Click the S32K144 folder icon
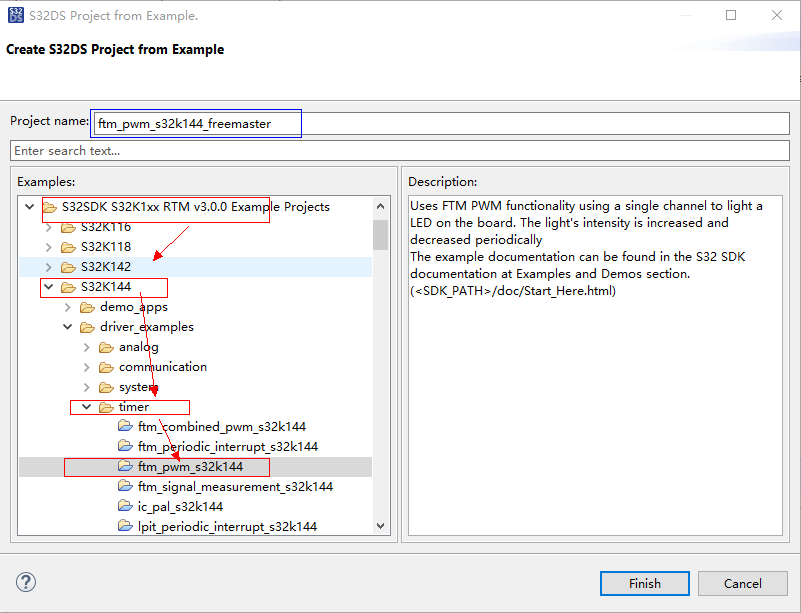The height and width of the screenshot is (613, 801). (x=68, y=287)
